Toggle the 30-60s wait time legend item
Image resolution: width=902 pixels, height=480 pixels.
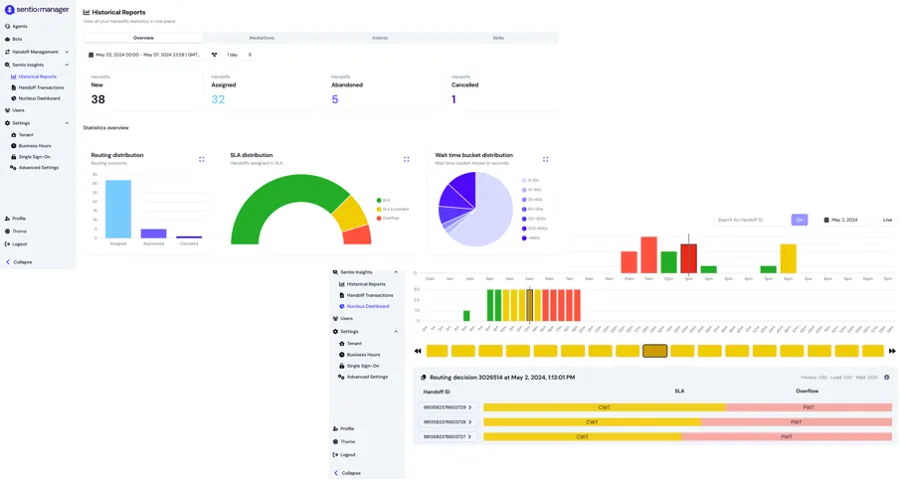coord(532,200)
